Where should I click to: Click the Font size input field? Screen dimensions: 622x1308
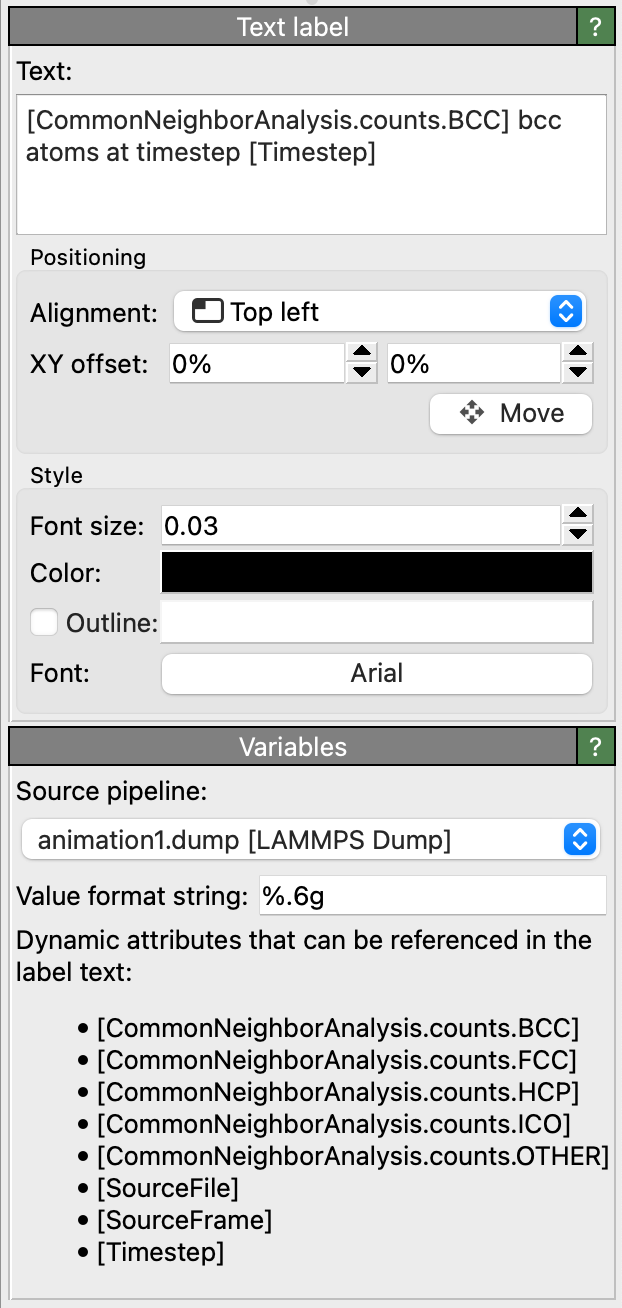coord(360,525)
